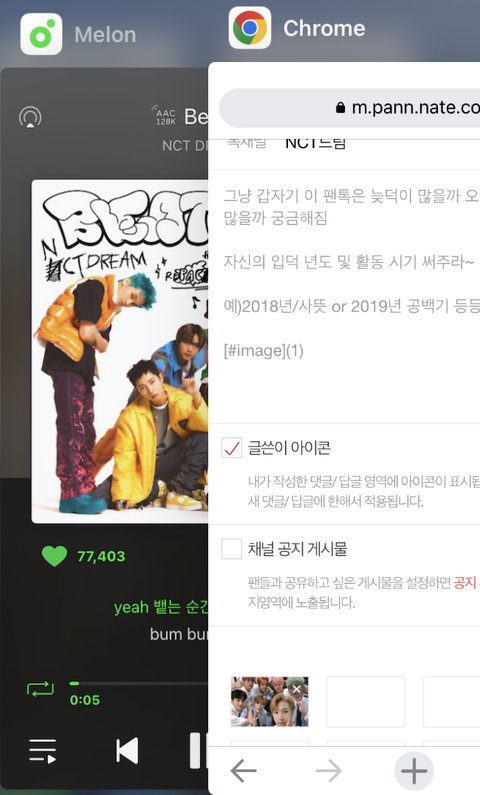This screenshot has height=795, width=480.
Task: Tap the Chrome app icon
Action: (x=249, y=28)
